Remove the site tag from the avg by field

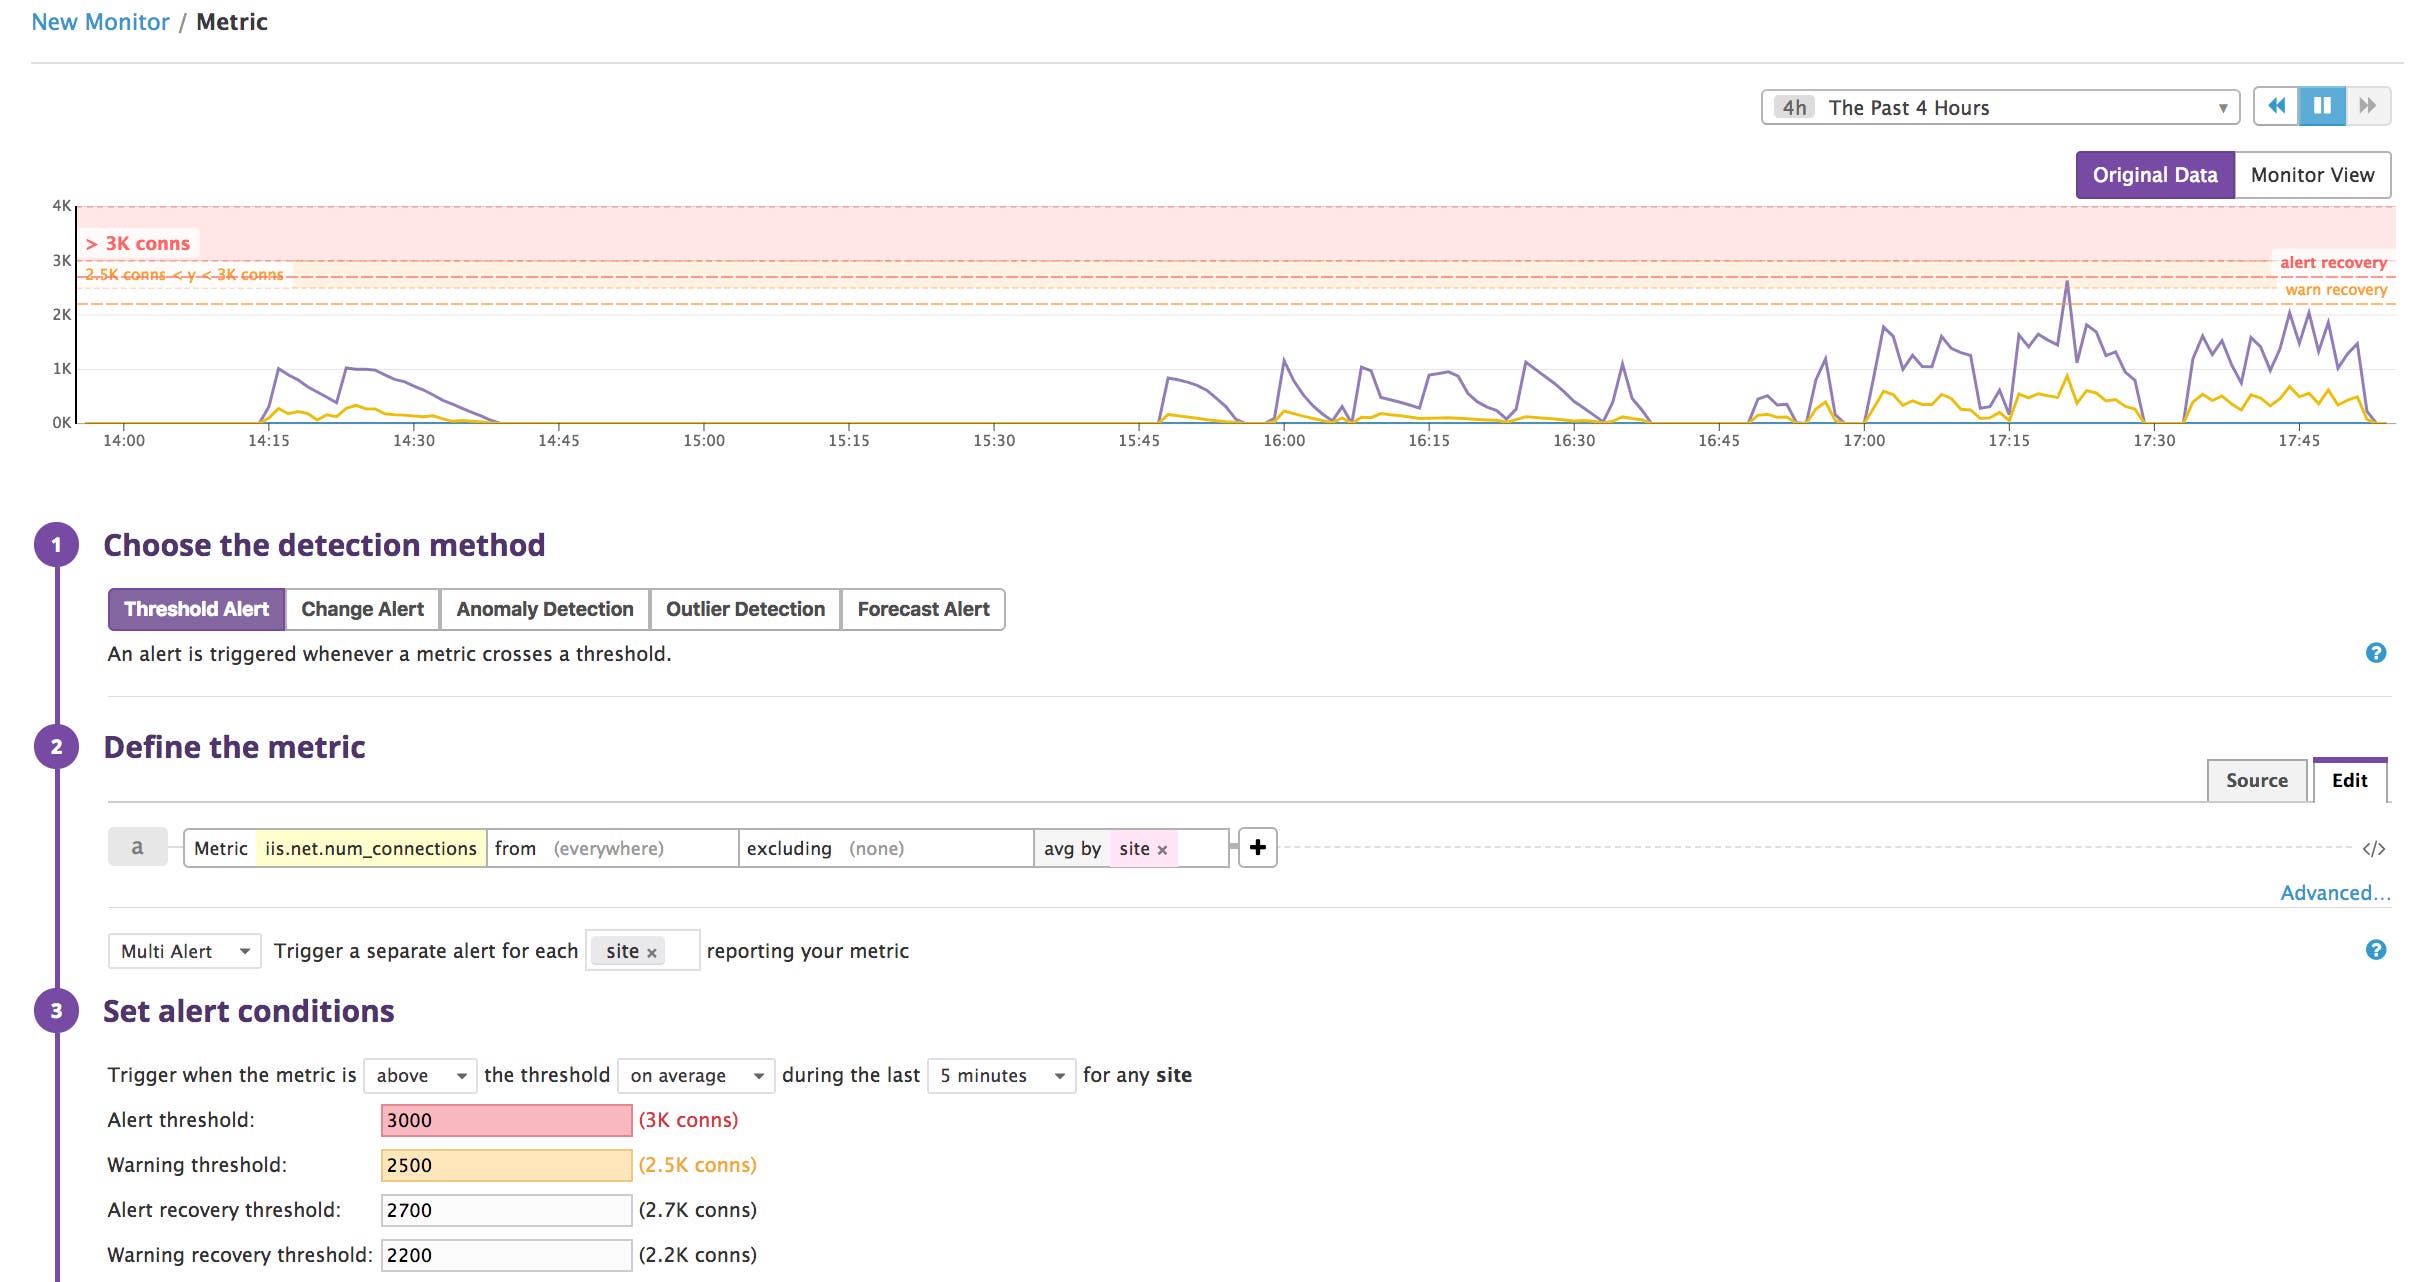1162,848
